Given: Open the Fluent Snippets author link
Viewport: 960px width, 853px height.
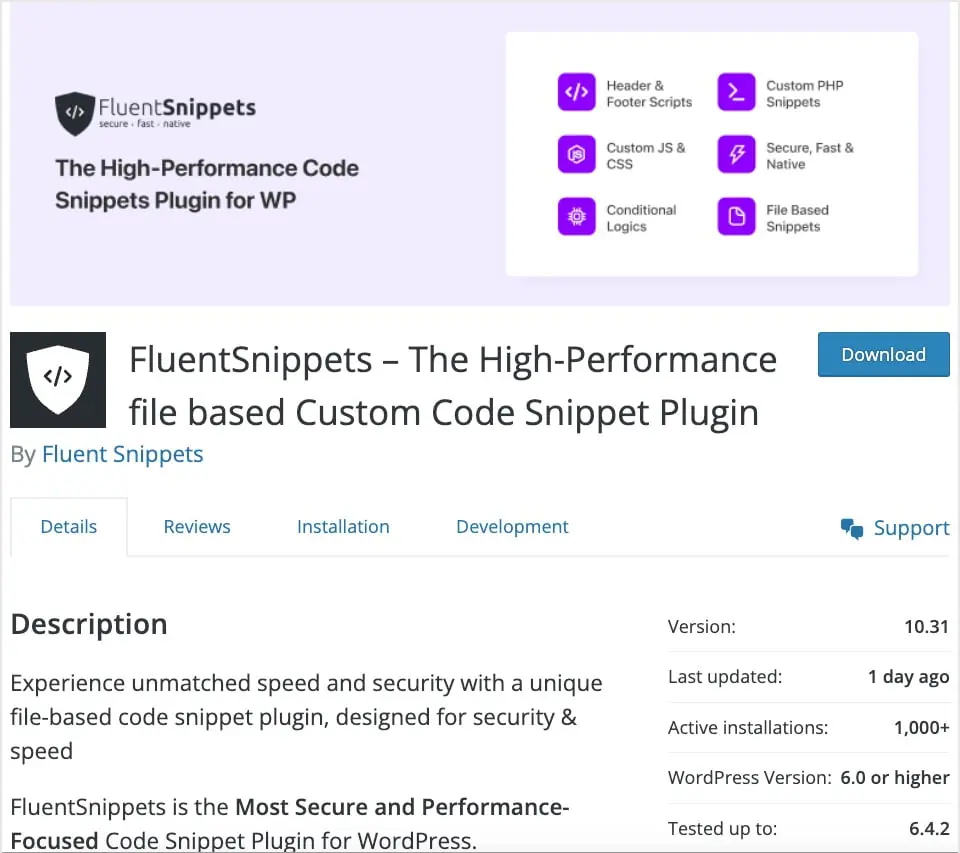Looking at the screenshot, I should click(x=122, y=454).
